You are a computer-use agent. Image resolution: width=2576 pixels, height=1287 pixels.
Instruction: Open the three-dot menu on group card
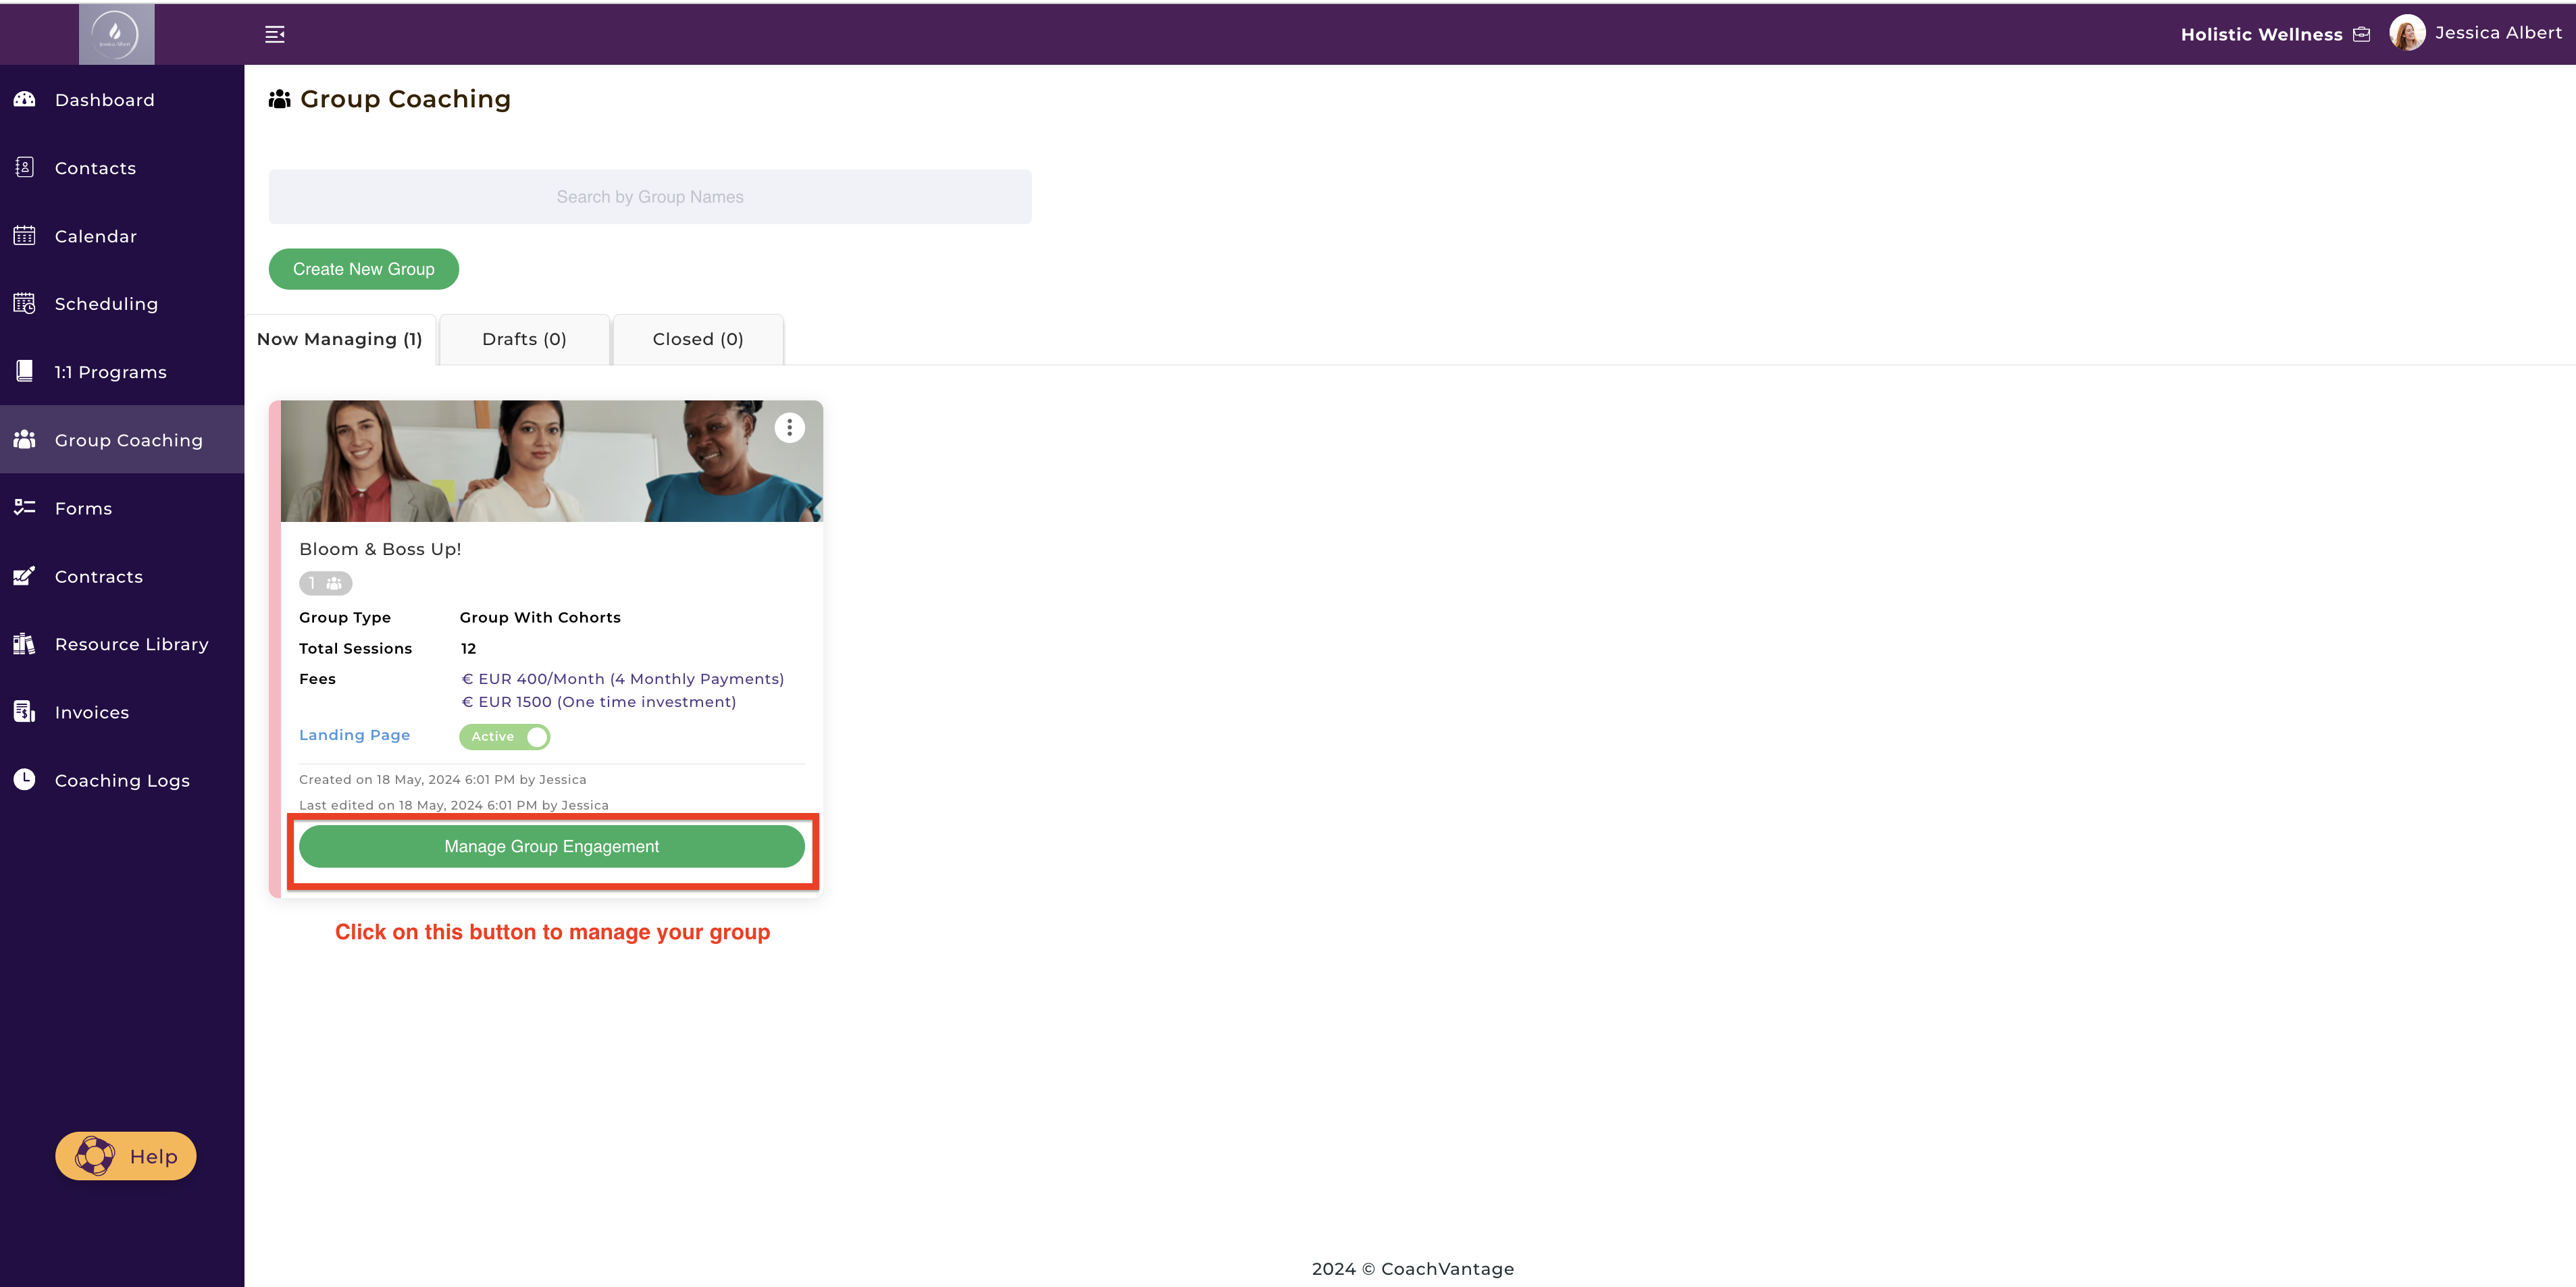[789, 428]
